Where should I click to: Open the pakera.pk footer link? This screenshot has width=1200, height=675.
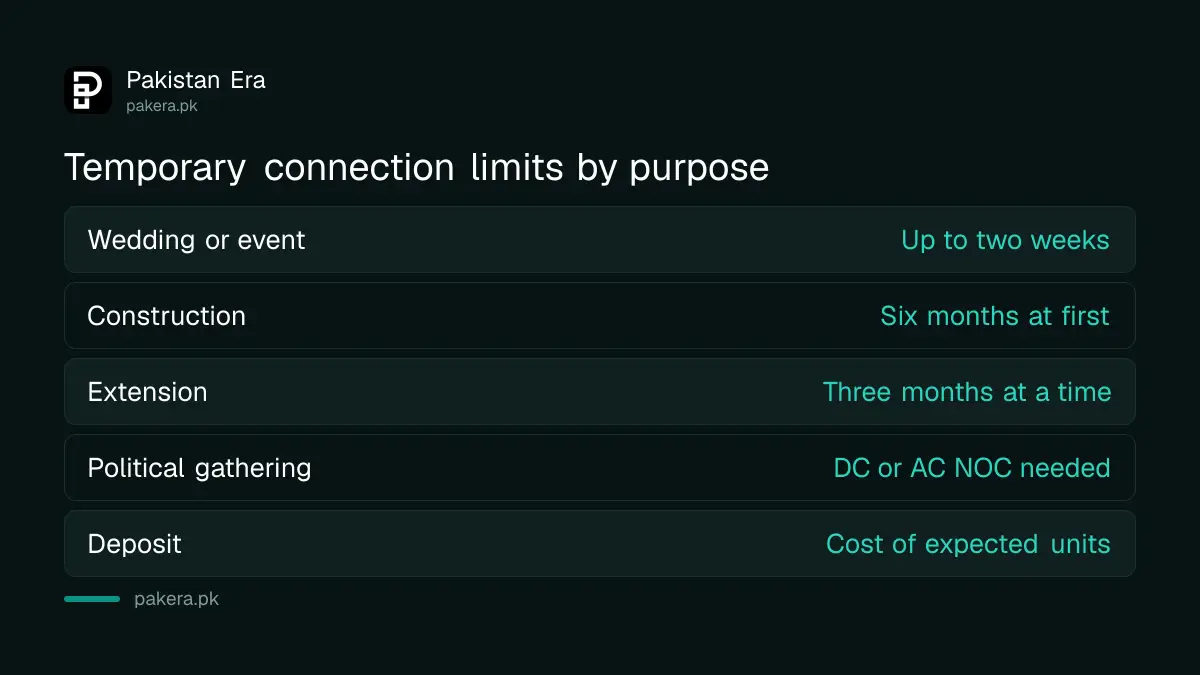(176, 599)
